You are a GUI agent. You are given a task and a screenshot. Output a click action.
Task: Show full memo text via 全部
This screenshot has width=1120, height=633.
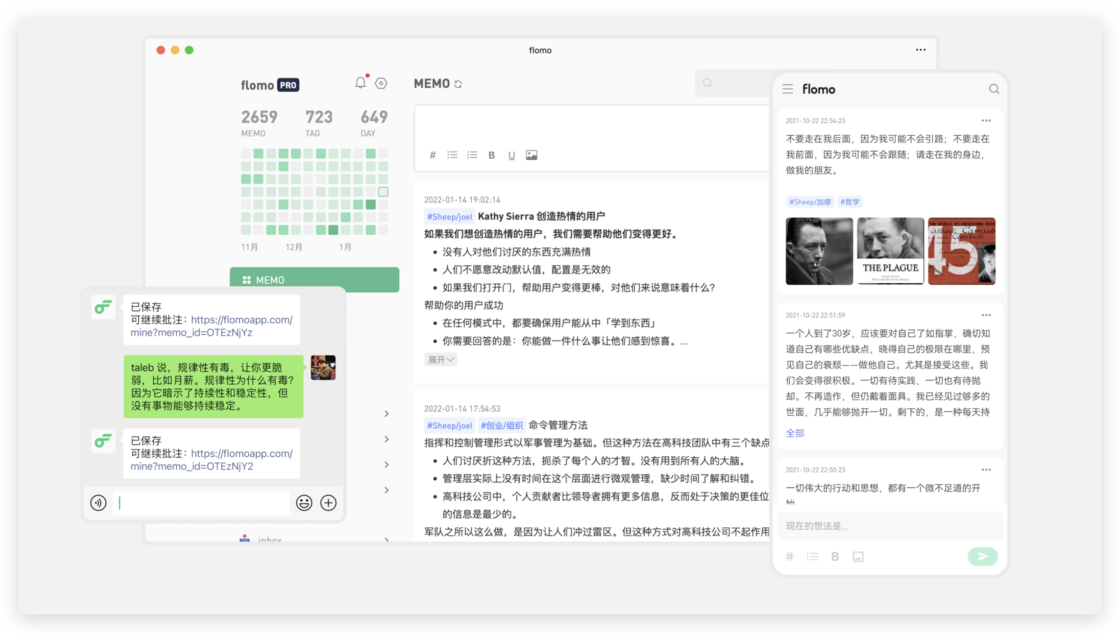795,433
